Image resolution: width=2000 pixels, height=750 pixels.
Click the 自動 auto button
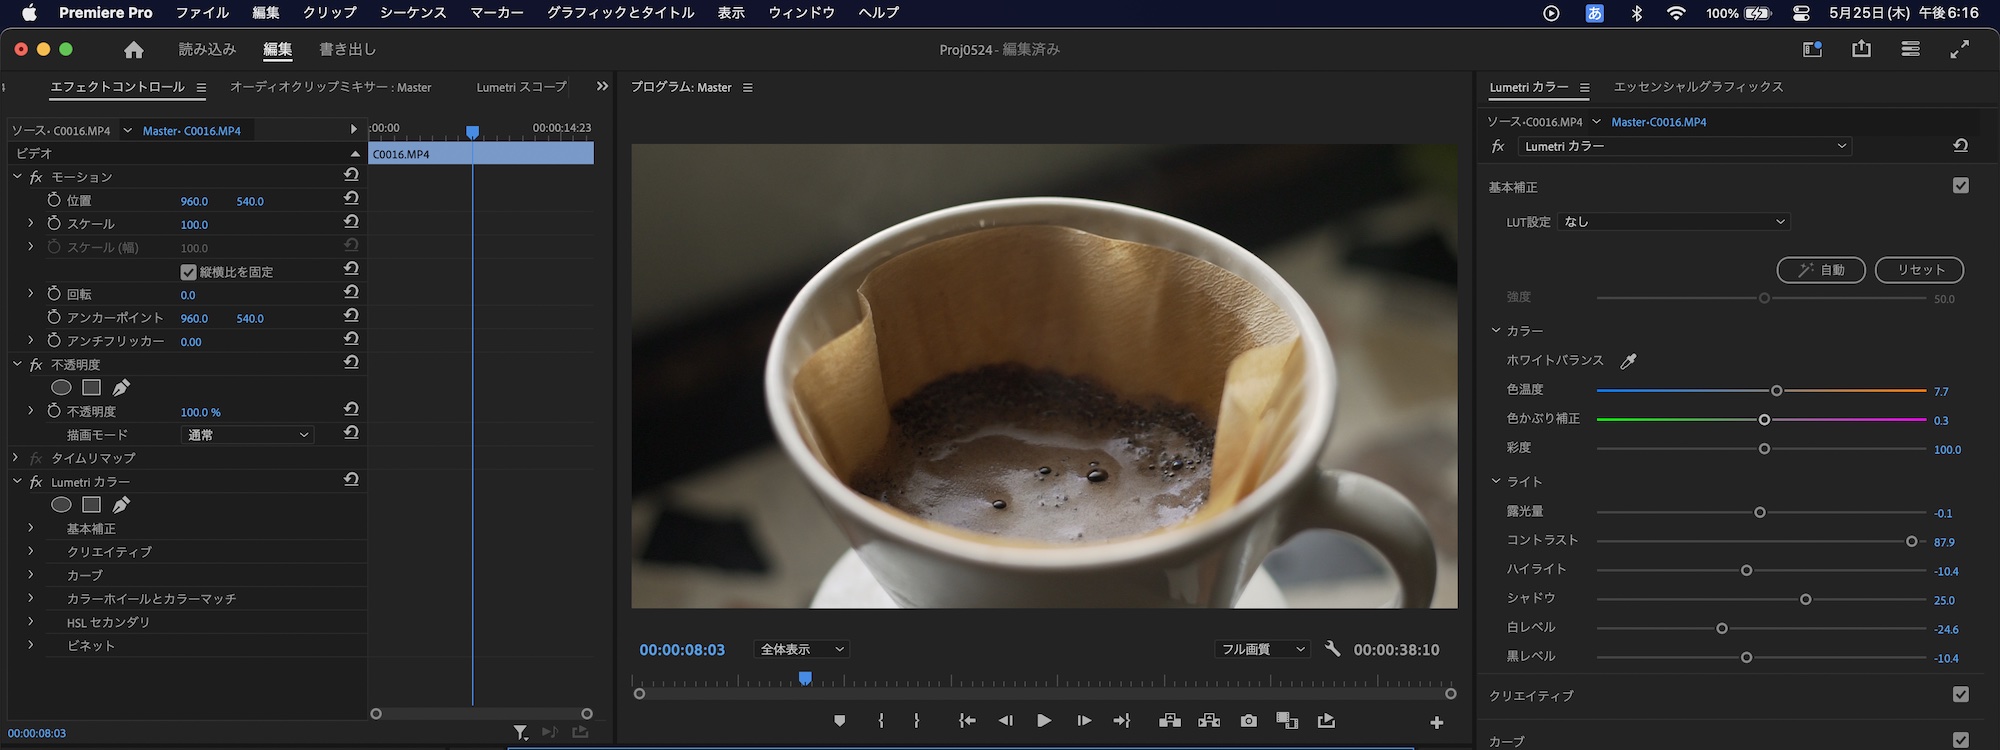[x=1821, y=270]
